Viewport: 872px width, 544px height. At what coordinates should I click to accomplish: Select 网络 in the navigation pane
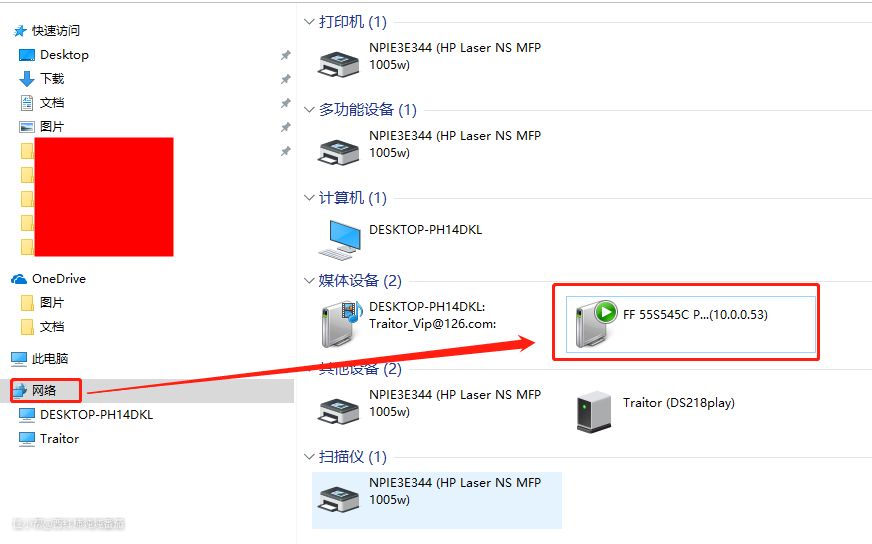coord(44,390)
